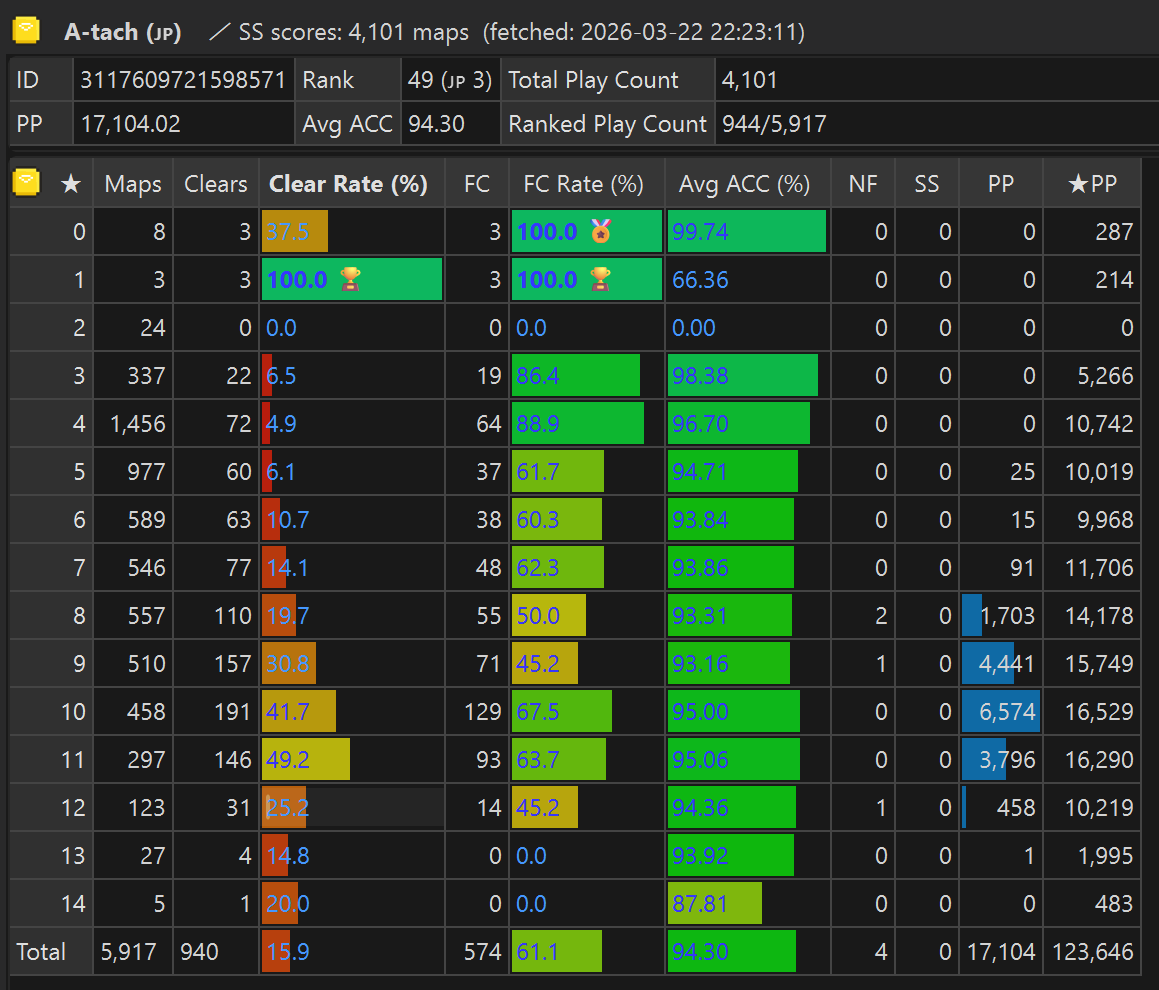Click the trophy icon in star 1 FC Rate

(x=601, y=279)
